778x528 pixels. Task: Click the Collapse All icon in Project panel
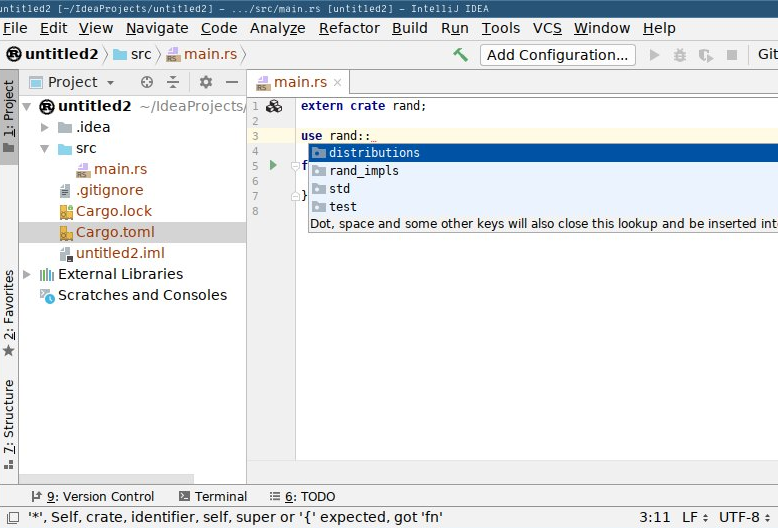click(x=173, y=82)
